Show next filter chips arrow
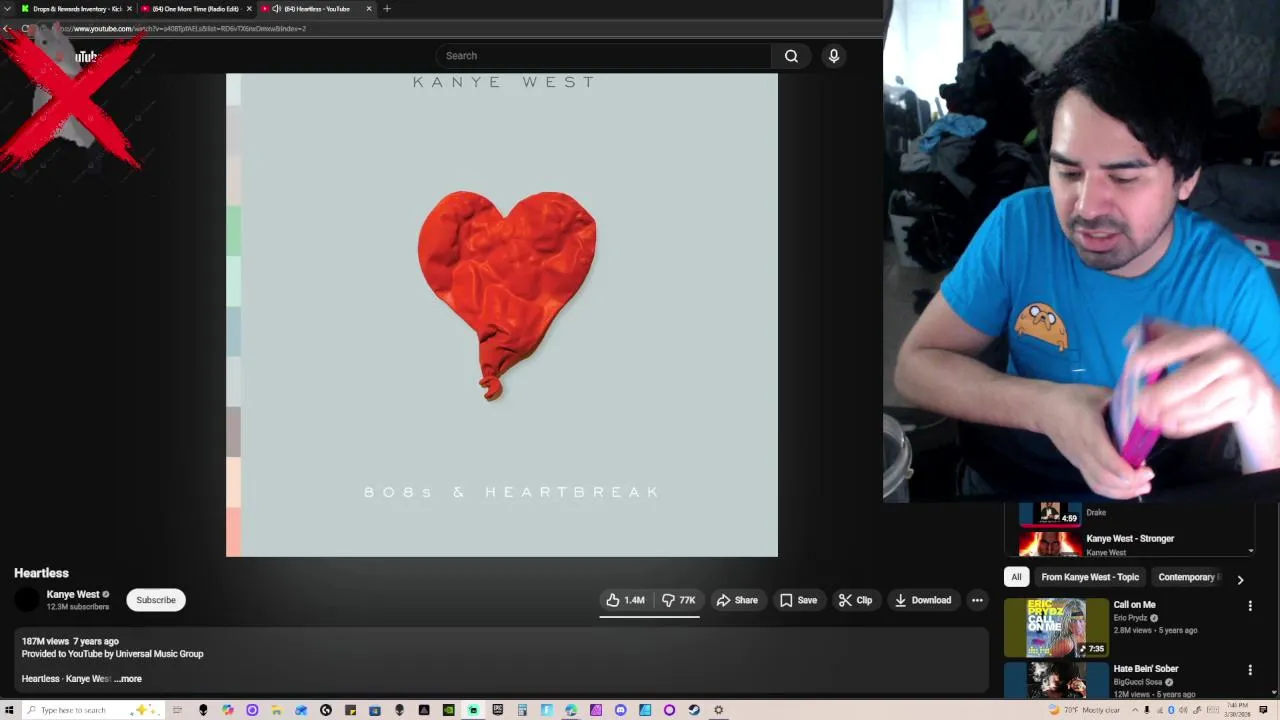The image size is (1280, 720). pos(1240,579)
